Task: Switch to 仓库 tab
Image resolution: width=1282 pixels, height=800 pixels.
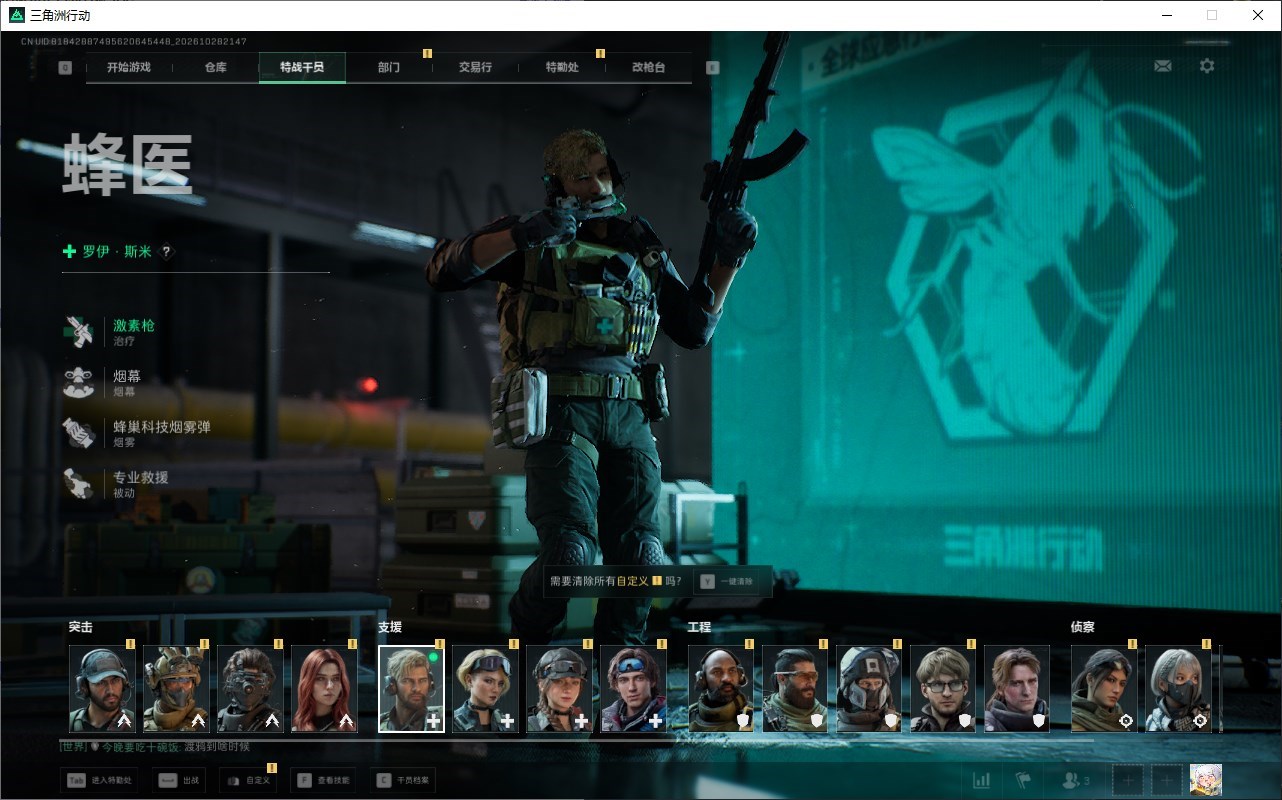Action: [215, 67]
